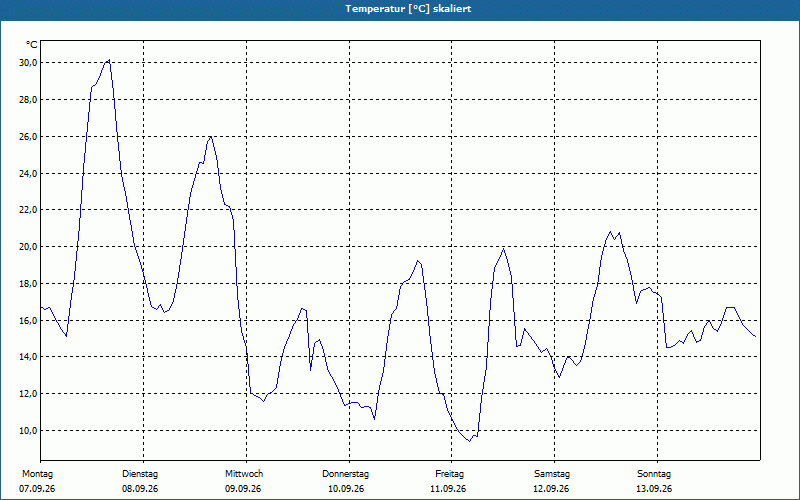This screenshot has width=800, height=500.
Task: Click the Tuesday 26 °C temperature peak
Action: [x=210, y=137]
